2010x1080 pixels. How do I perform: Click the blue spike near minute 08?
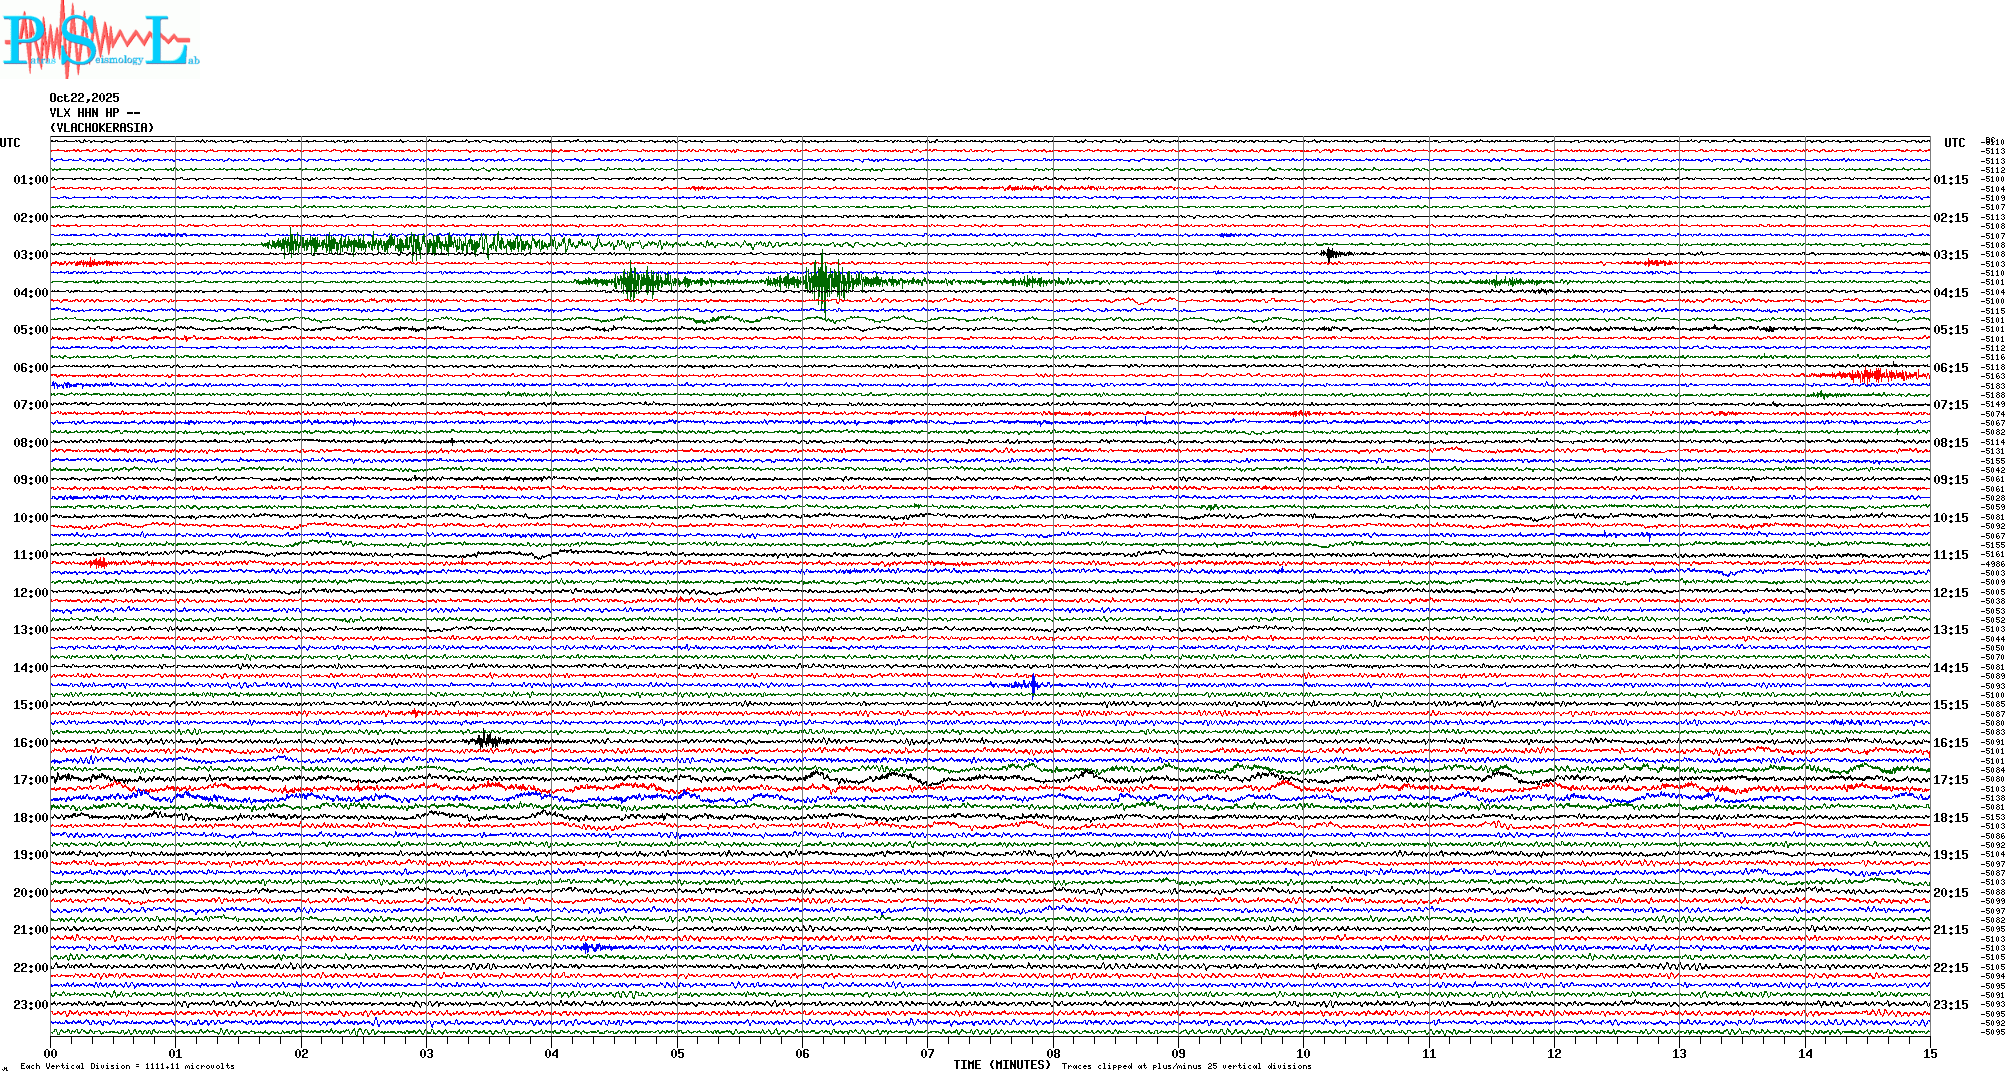click(x=1033, y=685)
